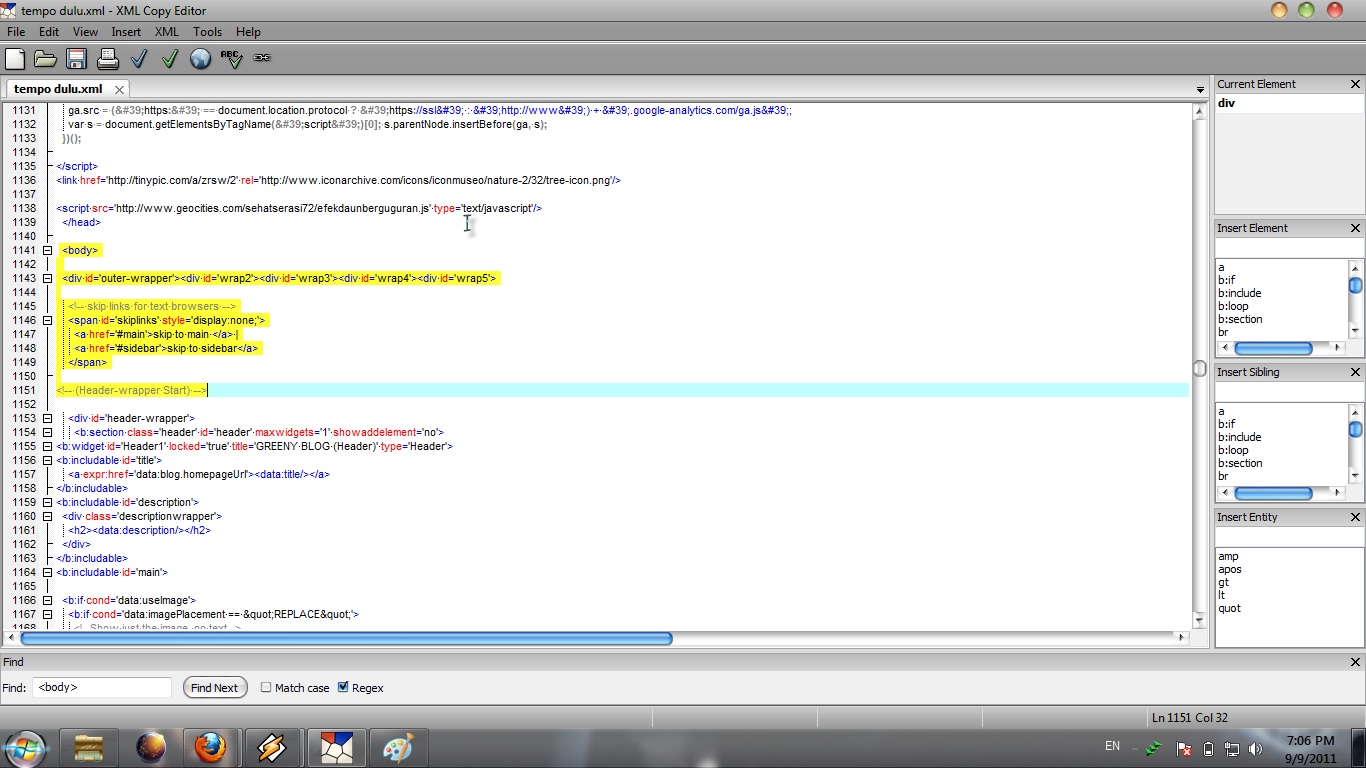The image size is (1366, 768).
Task: Check well-formedness with the blue checkmark
Action: click(139, 59)
